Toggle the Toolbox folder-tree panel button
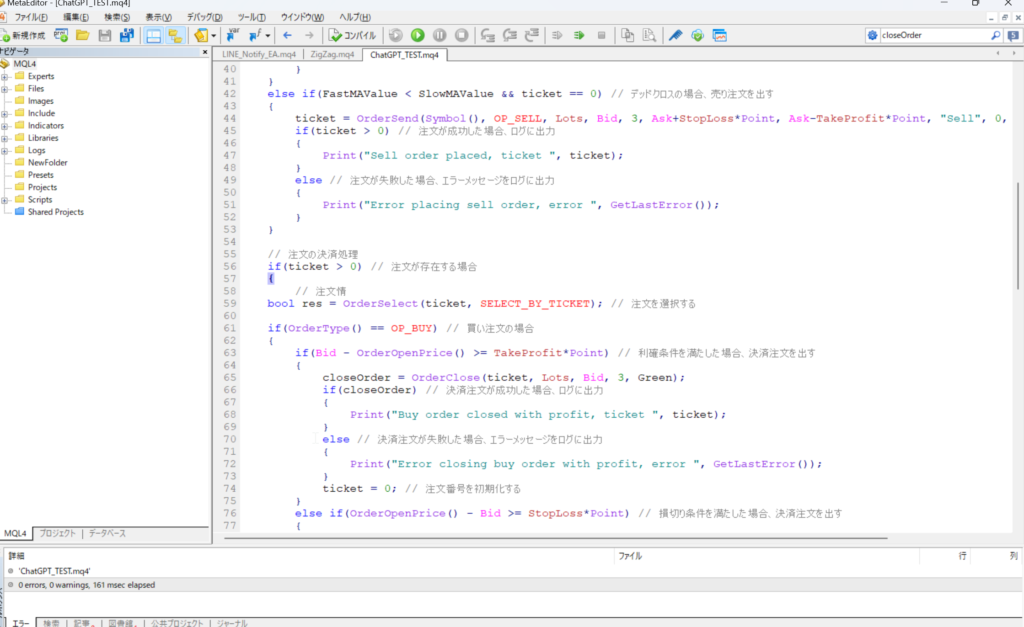 point(175,35)
